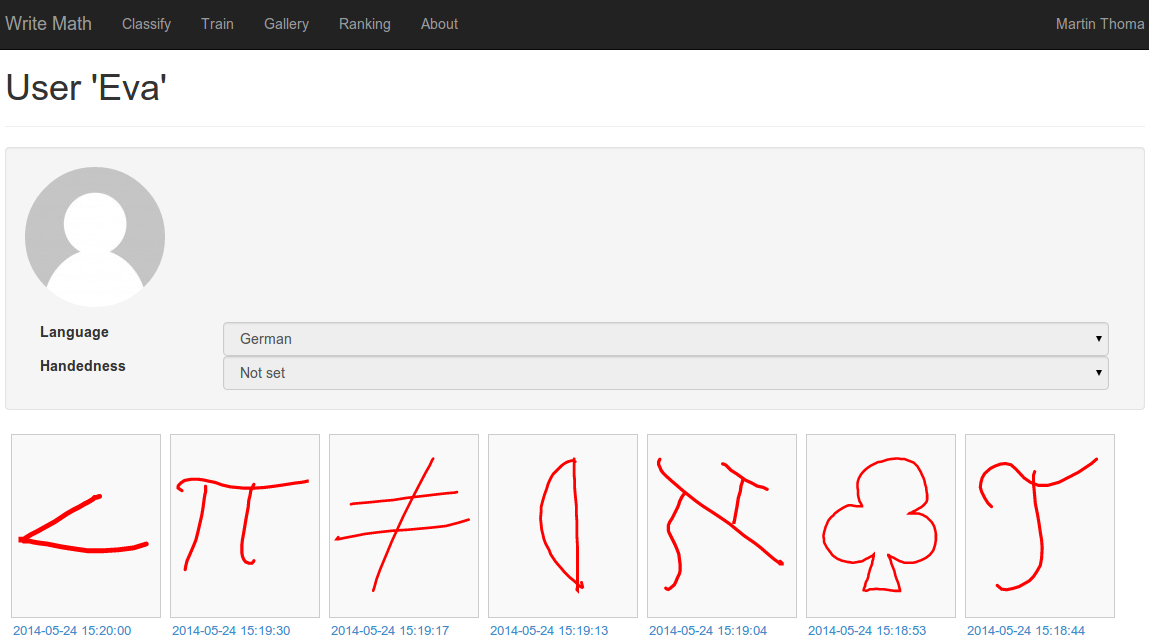Open the Train menu item

click(217, 24)
